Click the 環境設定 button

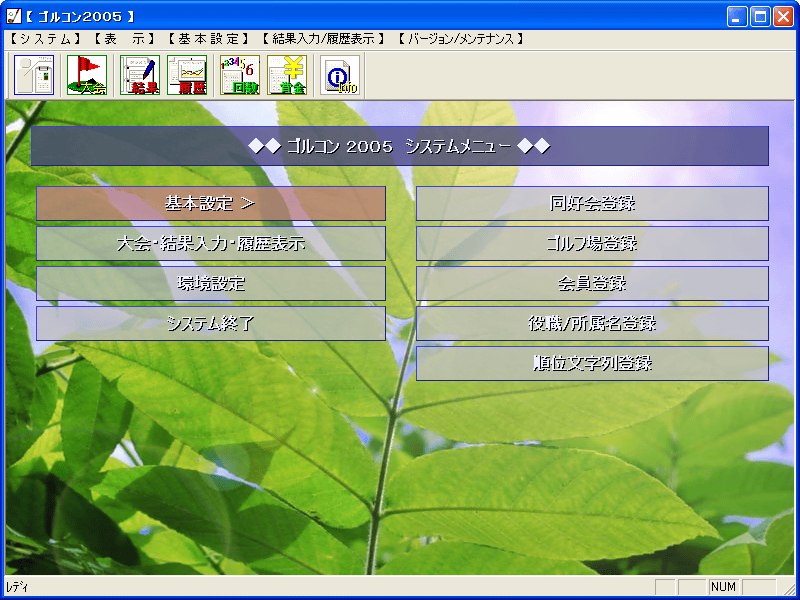click(x=211, y=283)
